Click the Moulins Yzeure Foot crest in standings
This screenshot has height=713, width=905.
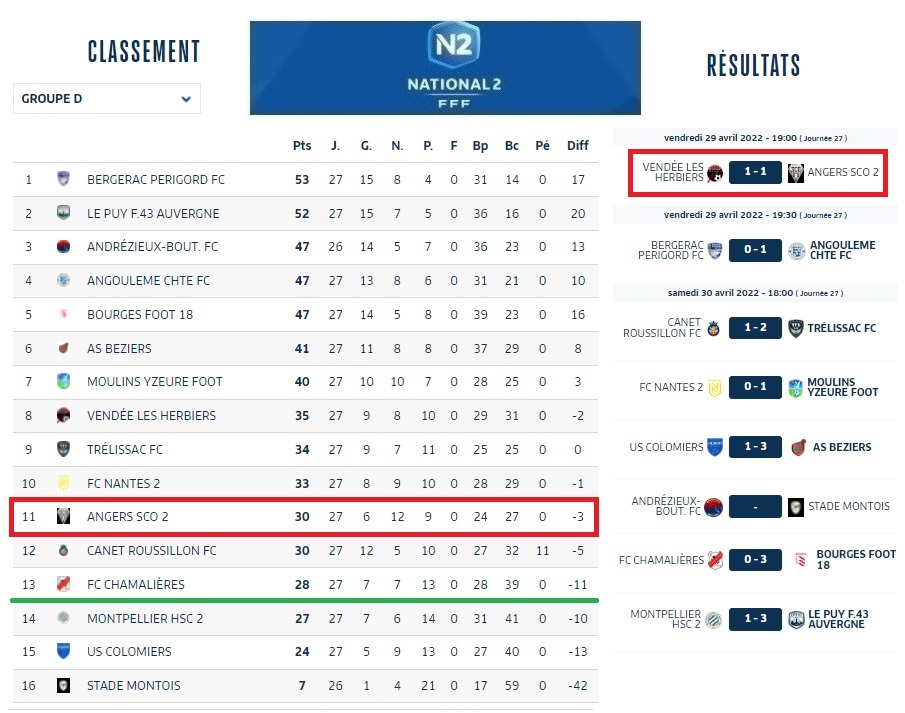pos(63,381)
